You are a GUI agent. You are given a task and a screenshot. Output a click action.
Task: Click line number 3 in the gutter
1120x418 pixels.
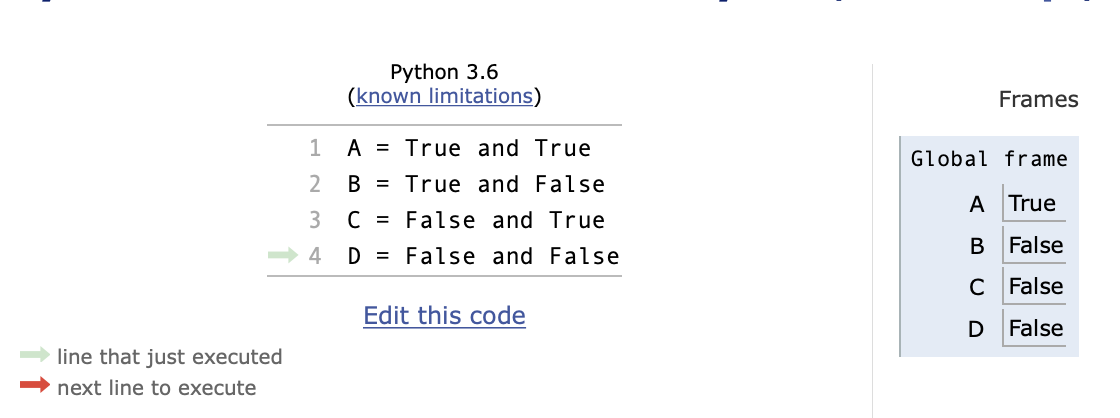point(315,220)
